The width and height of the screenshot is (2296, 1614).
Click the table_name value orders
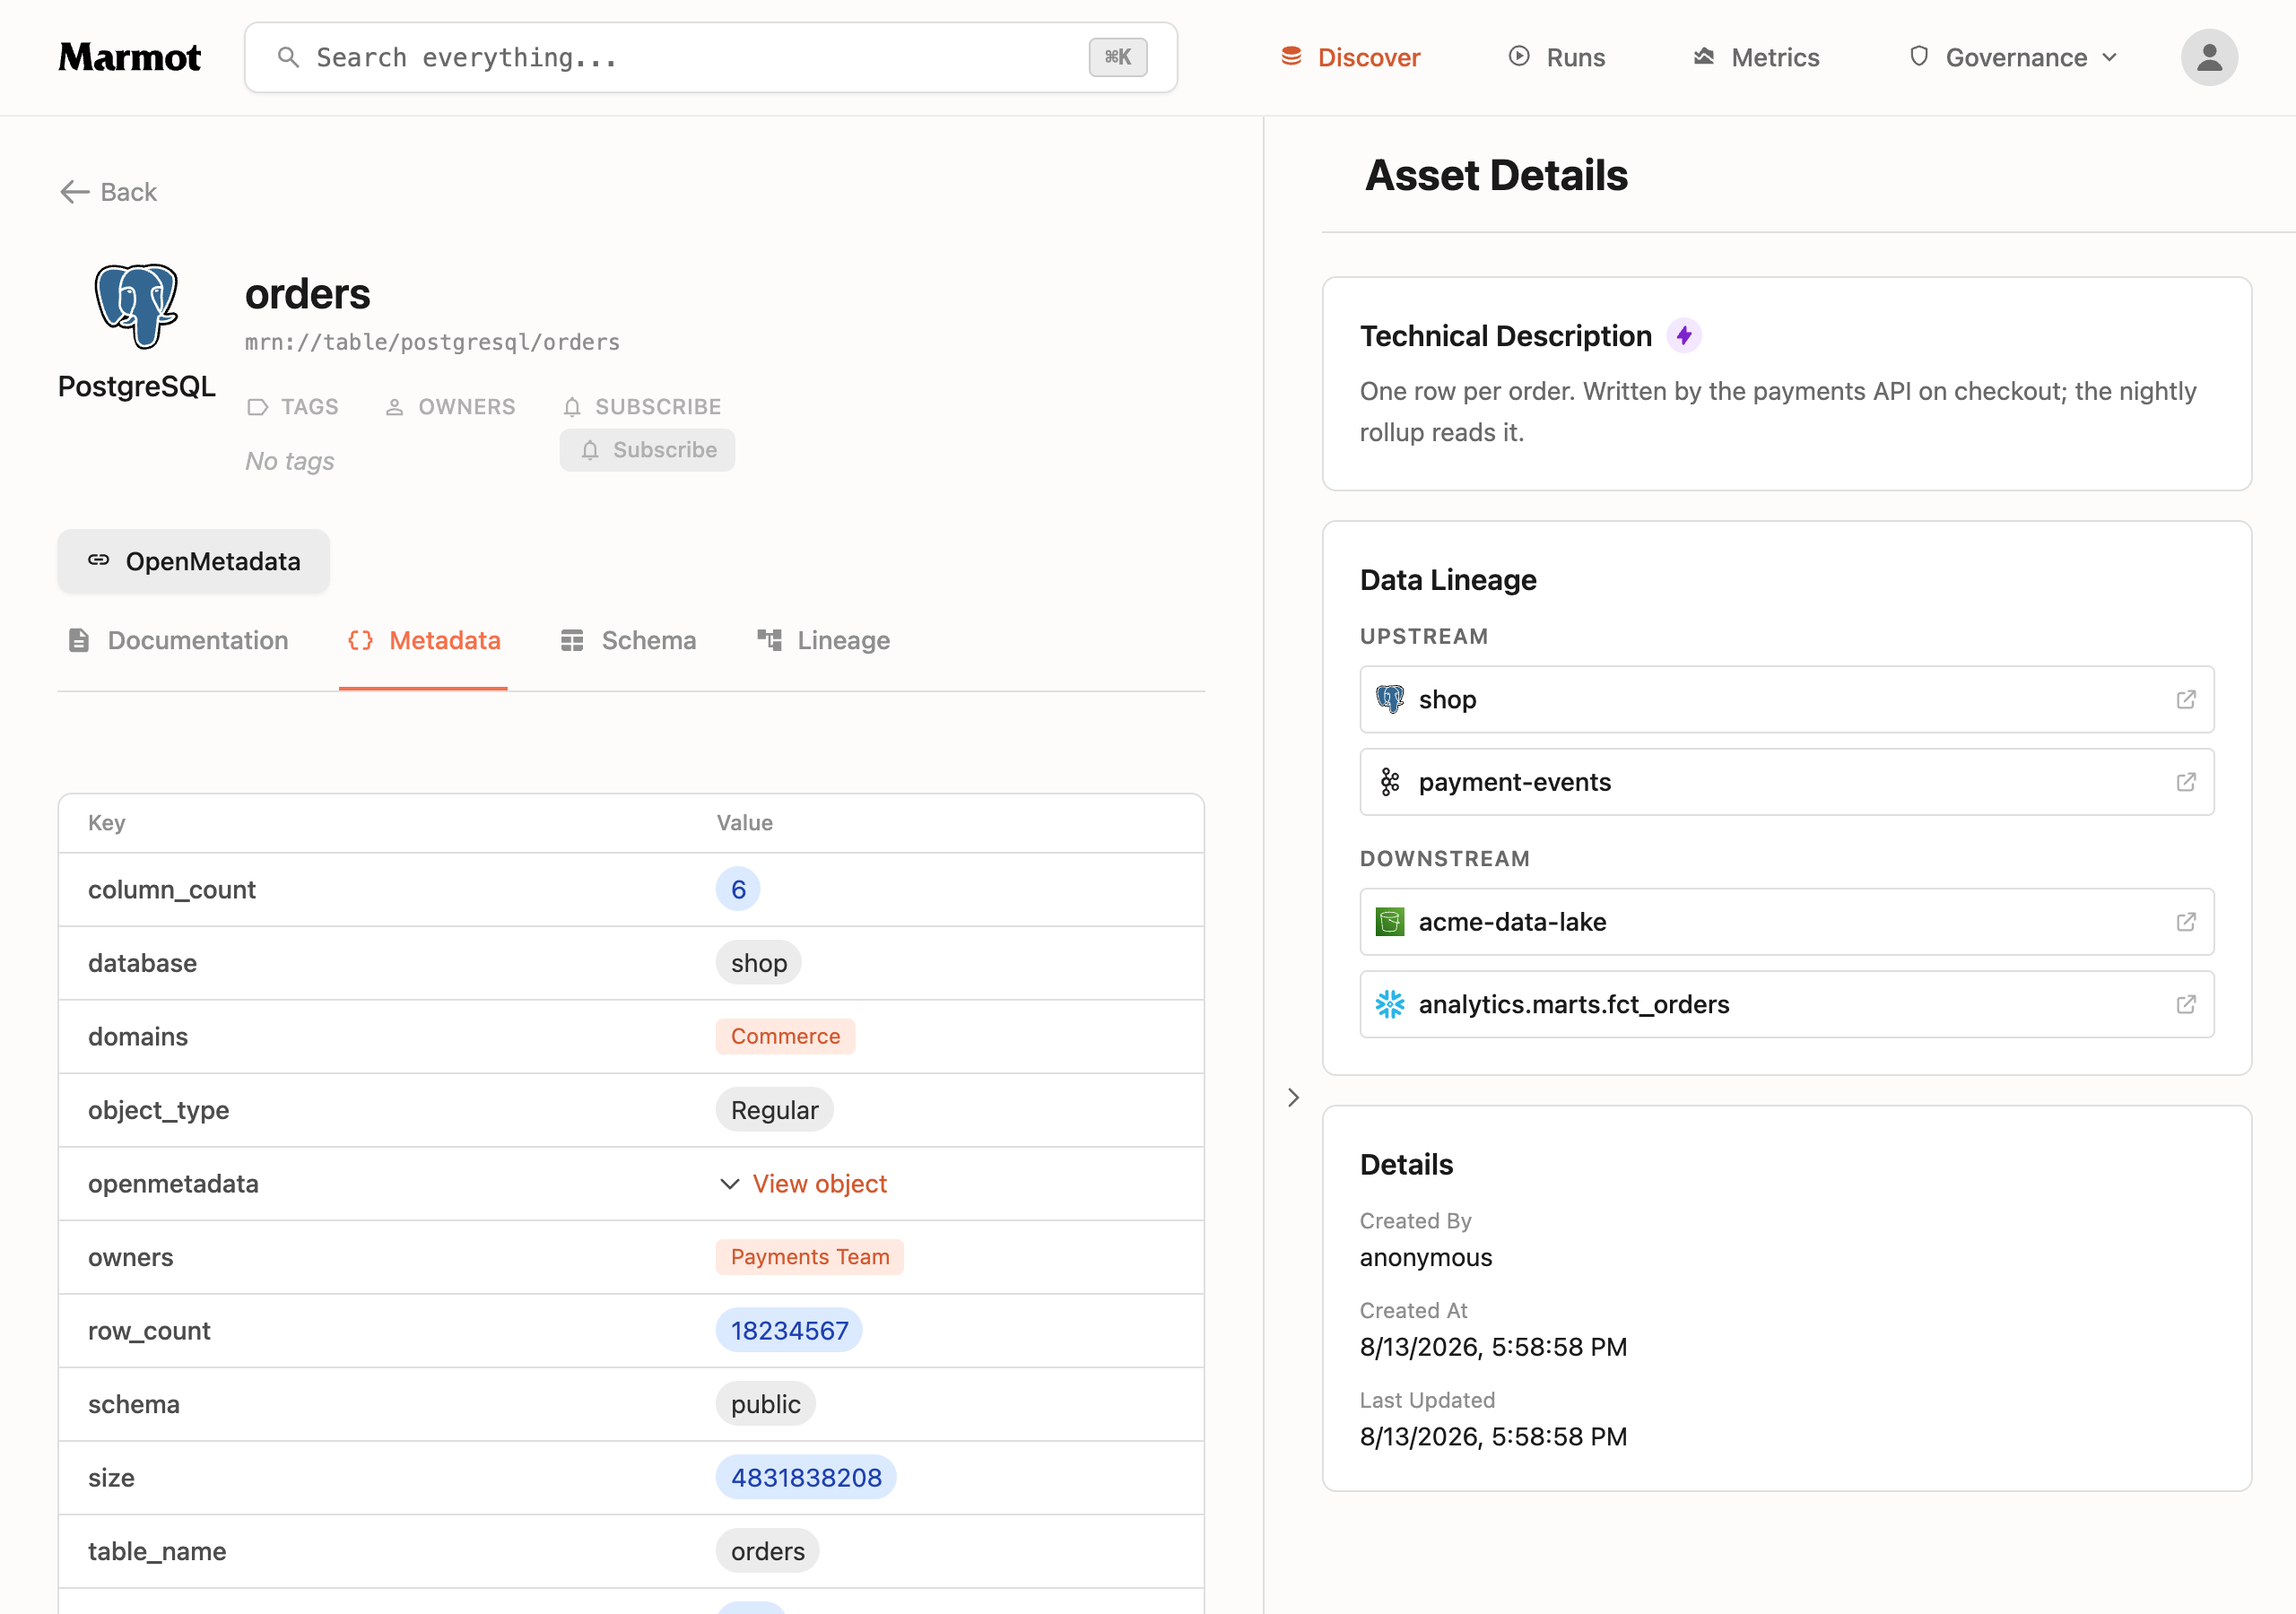(x=767, y=1551)
